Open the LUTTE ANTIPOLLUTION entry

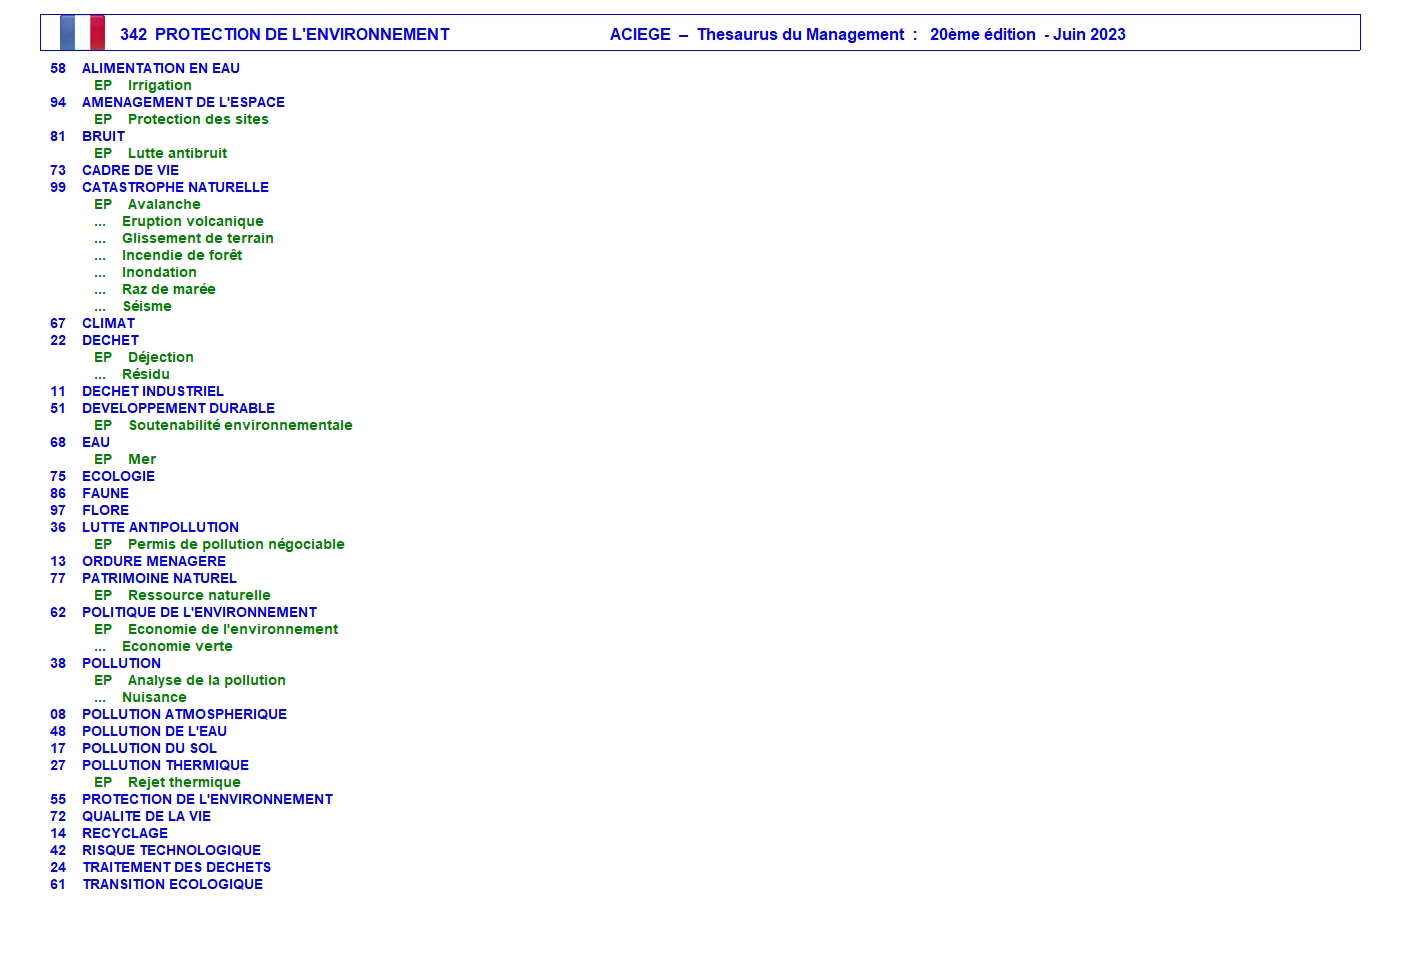pos(160,527)
